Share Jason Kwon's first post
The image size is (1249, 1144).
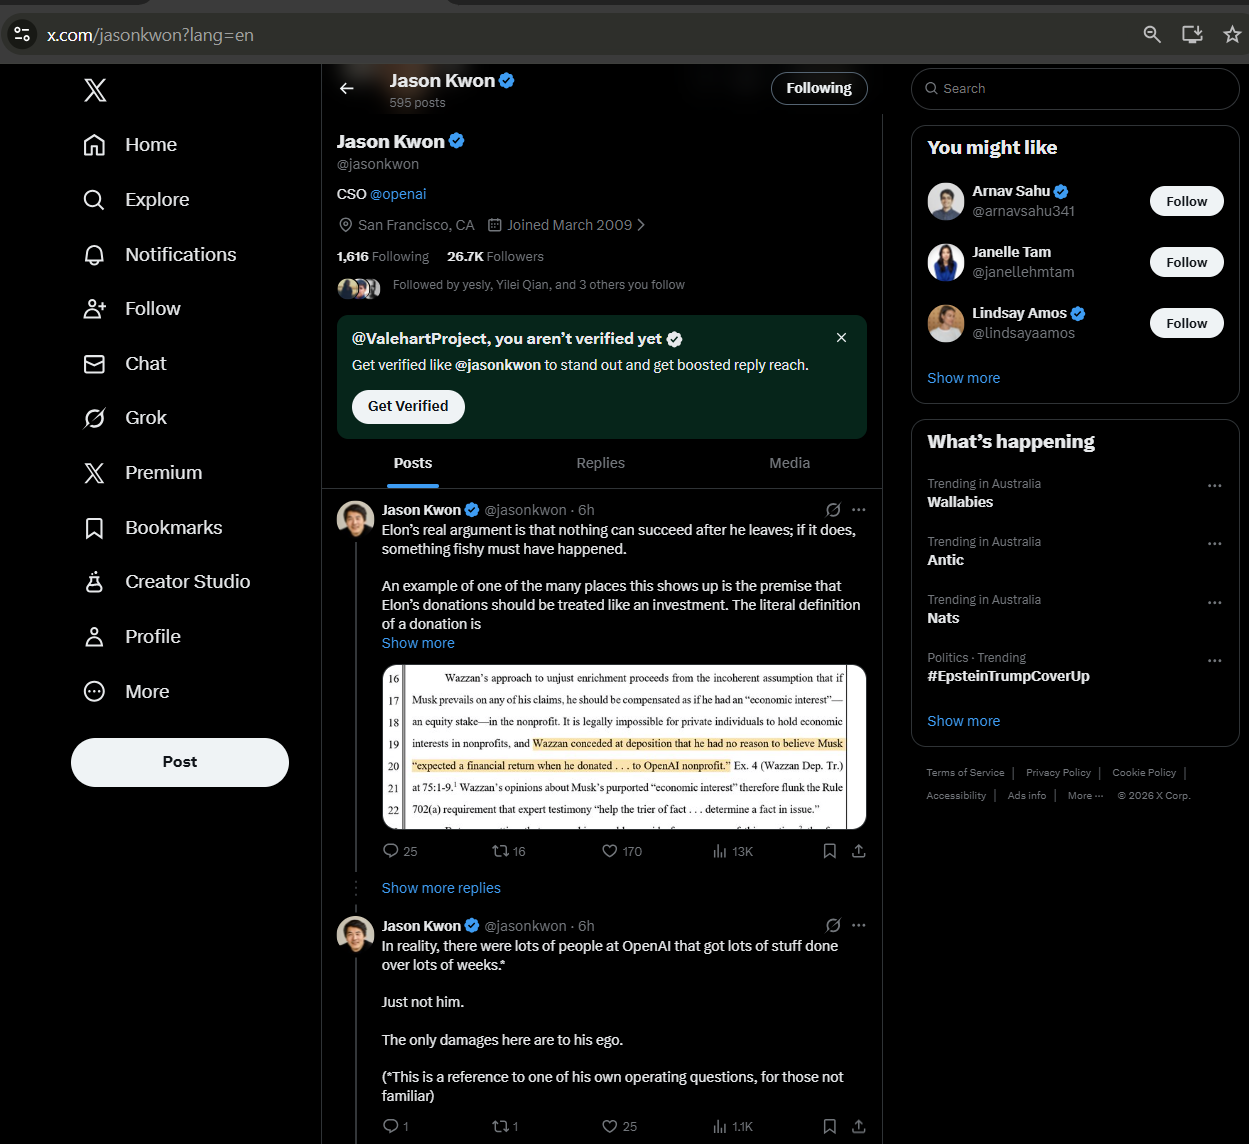(858, 850)
